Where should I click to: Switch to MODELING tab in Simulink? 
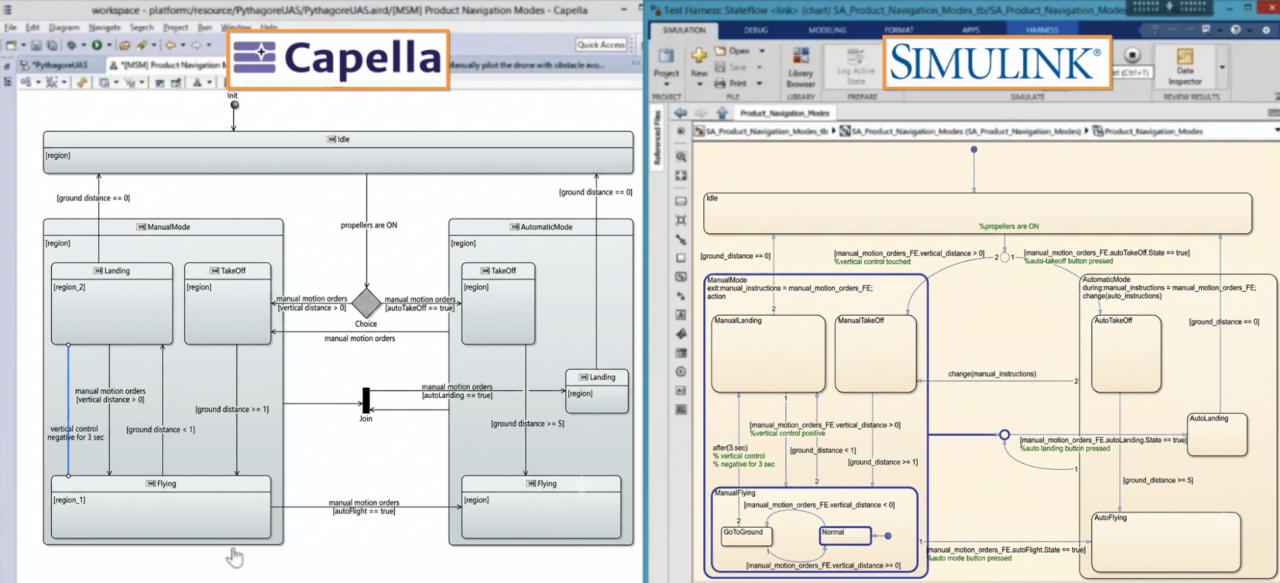point(829,30)
